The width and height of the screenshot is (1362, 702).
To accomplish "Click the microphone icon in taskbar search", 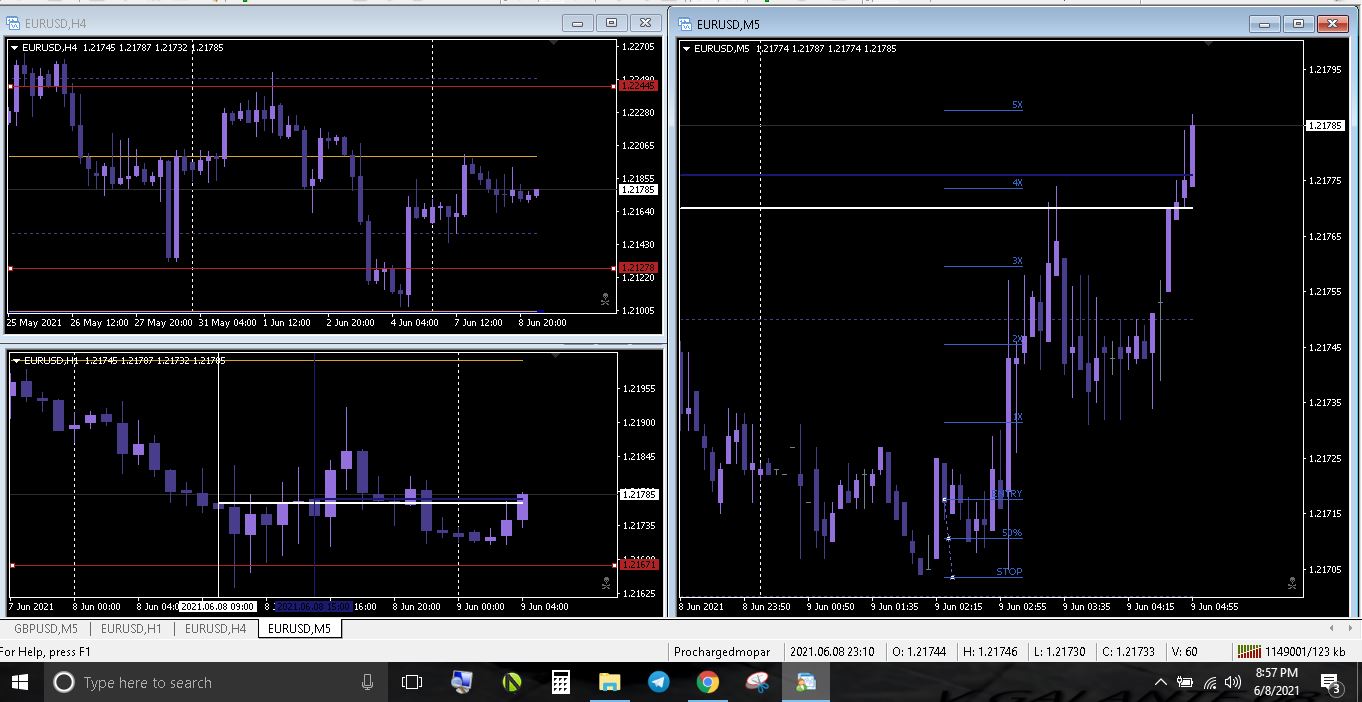I will click(367, 682).
